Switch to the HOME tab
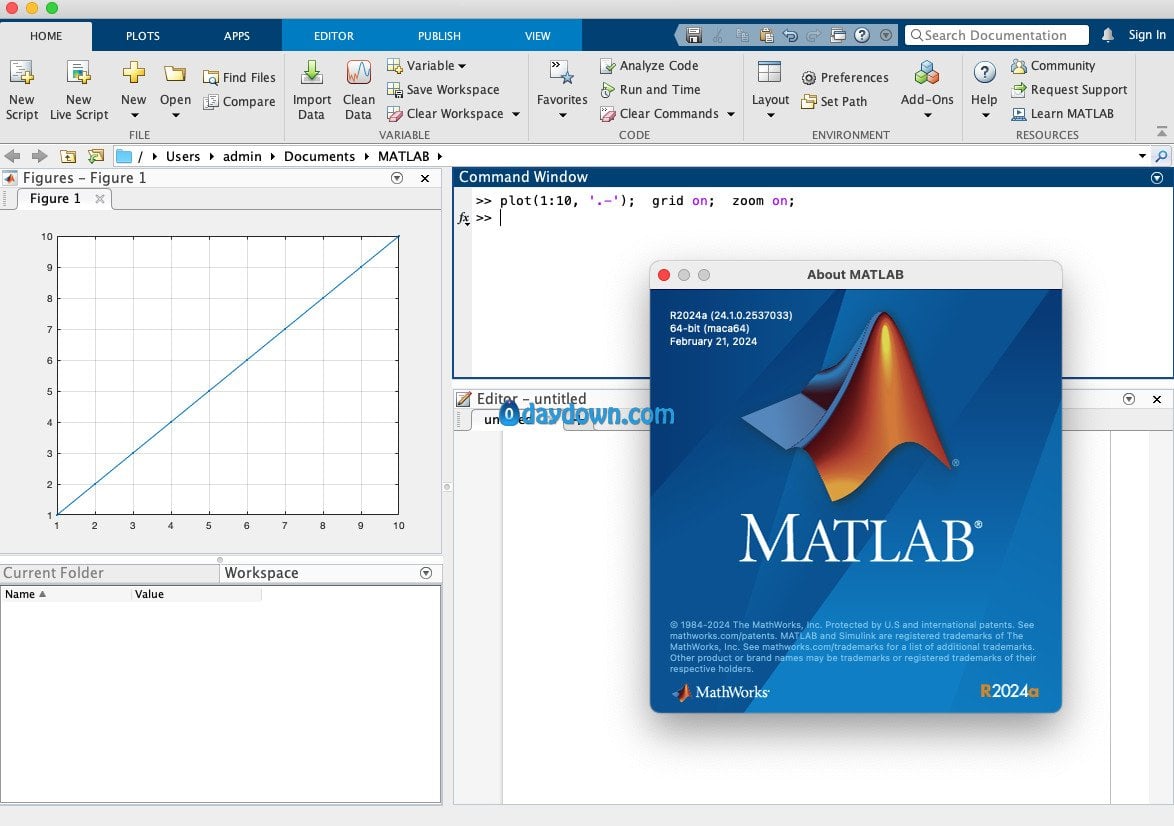The image size is (1174, 826). (x=46, y=36)
